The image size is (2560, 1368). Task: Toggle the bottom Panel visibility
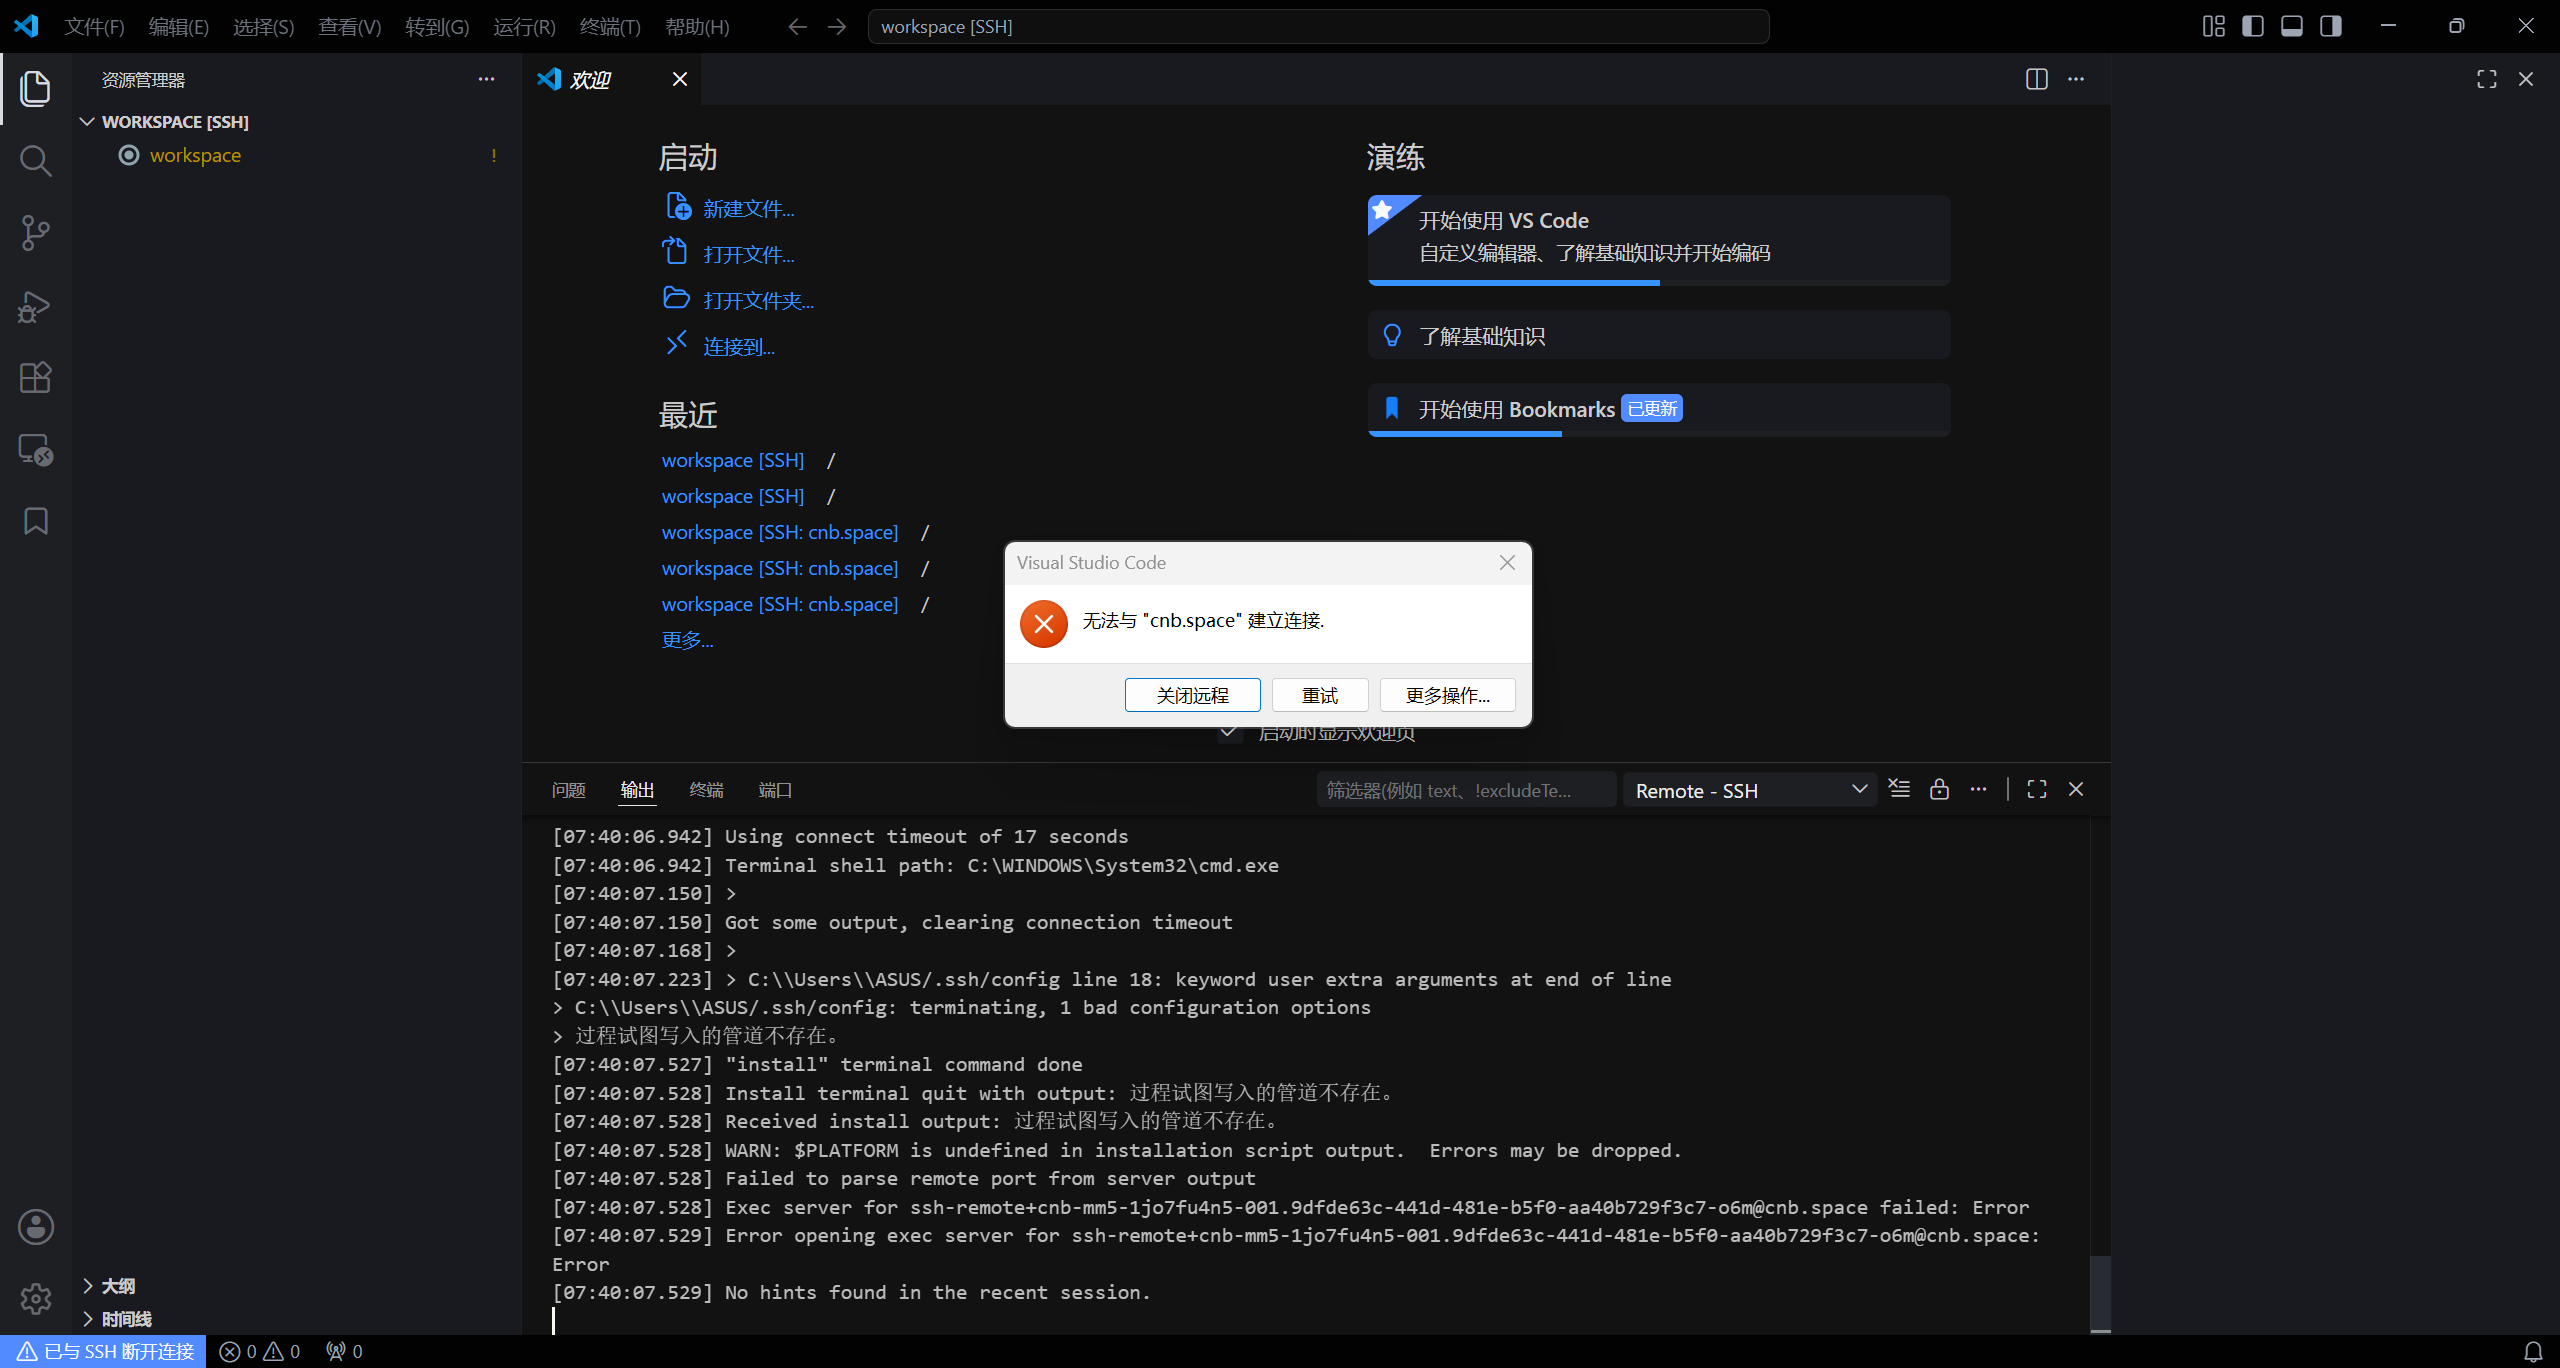[2292, 26]
